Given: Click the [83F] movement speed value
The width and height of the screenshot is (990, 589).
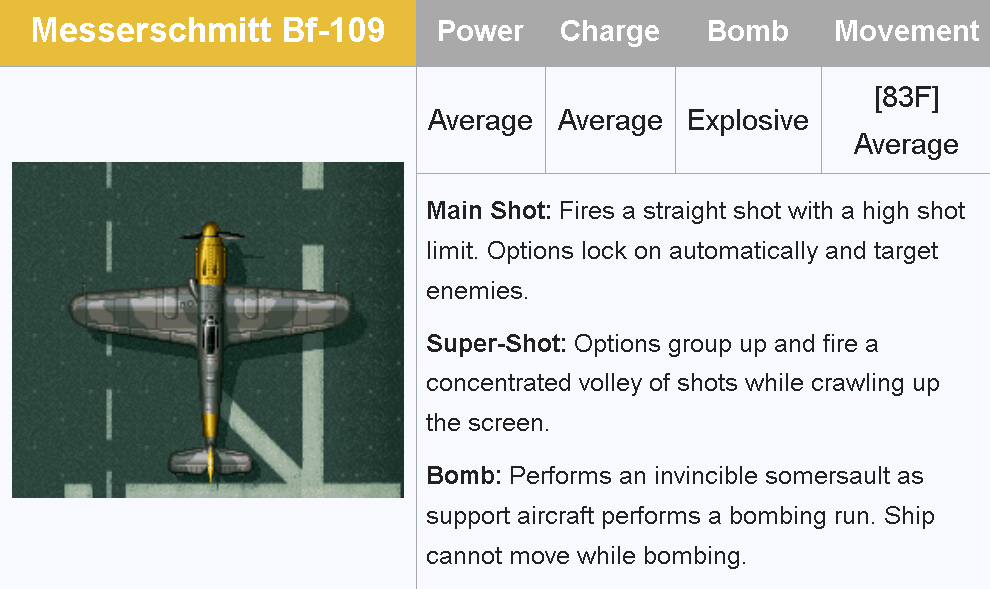Looking at the screenshot, I should [906, 97].
